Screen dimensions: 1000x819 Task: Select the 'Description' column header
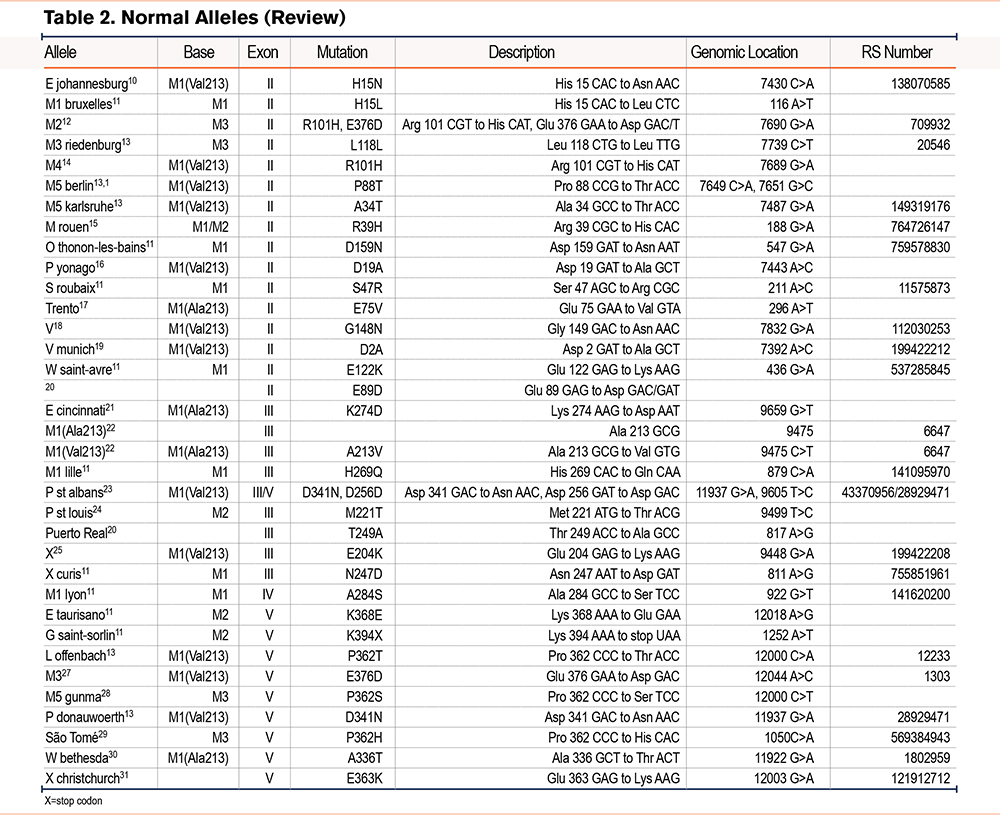(x=522, y=52)
